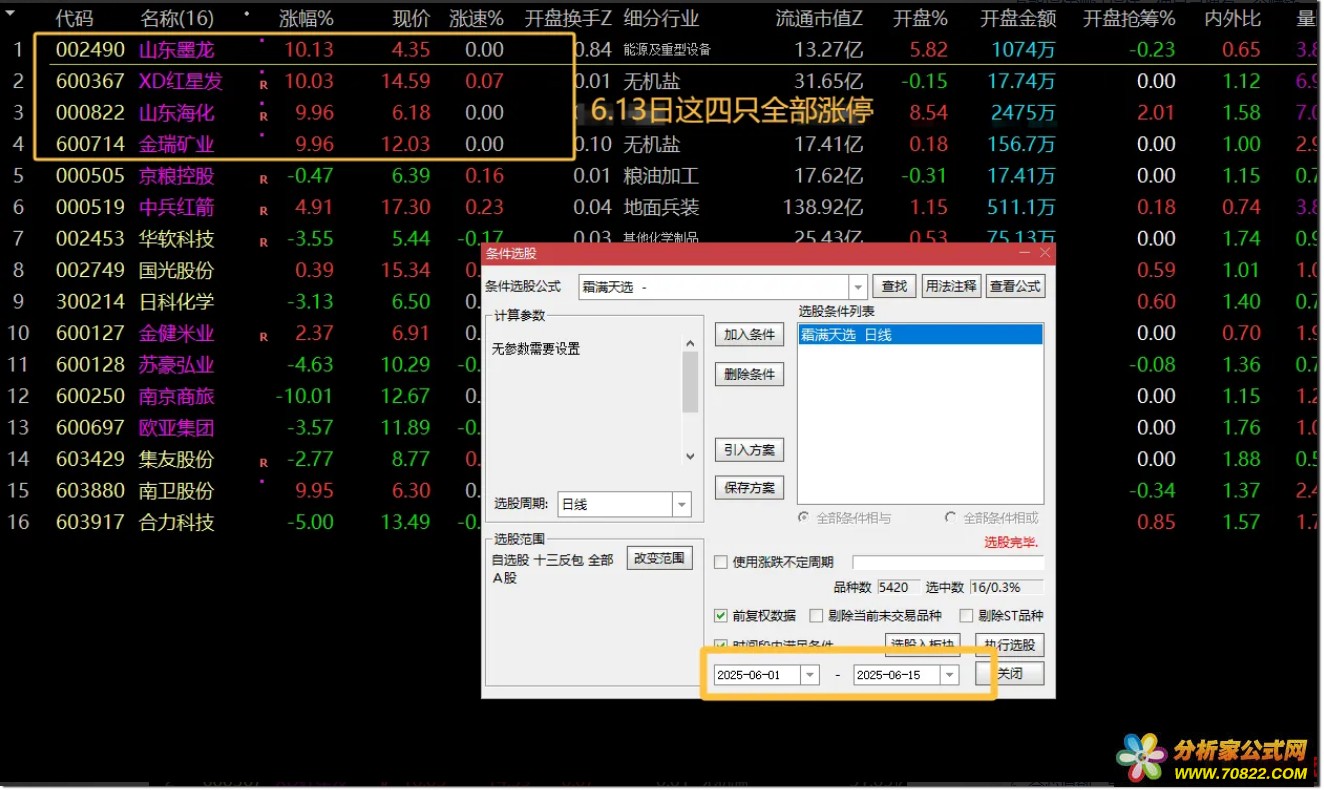1324x790 pixels.
Task: Click the R marker beside 金健米业
Action: pyautogui.click(x=264, y=337)
